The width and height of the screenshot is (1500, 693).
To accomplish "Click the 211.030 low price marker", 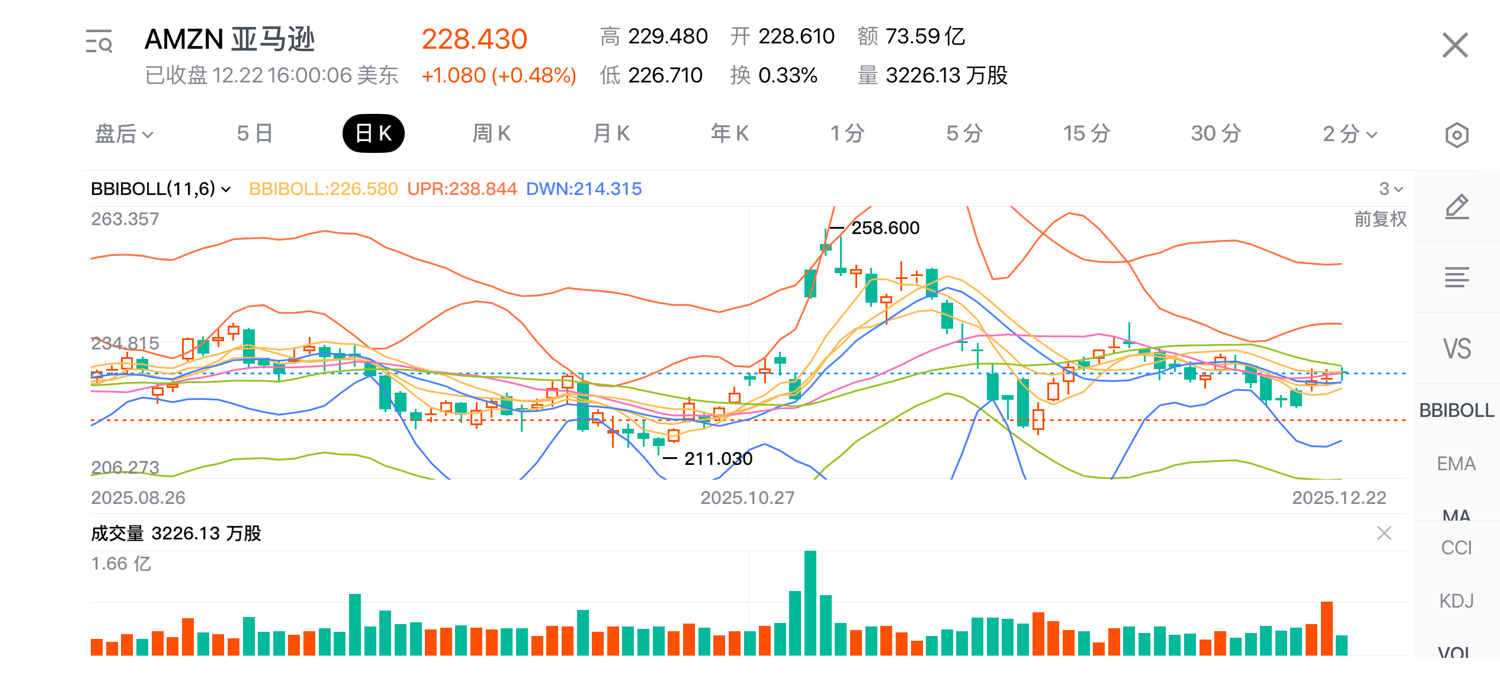I will click(x=718, y=459).
